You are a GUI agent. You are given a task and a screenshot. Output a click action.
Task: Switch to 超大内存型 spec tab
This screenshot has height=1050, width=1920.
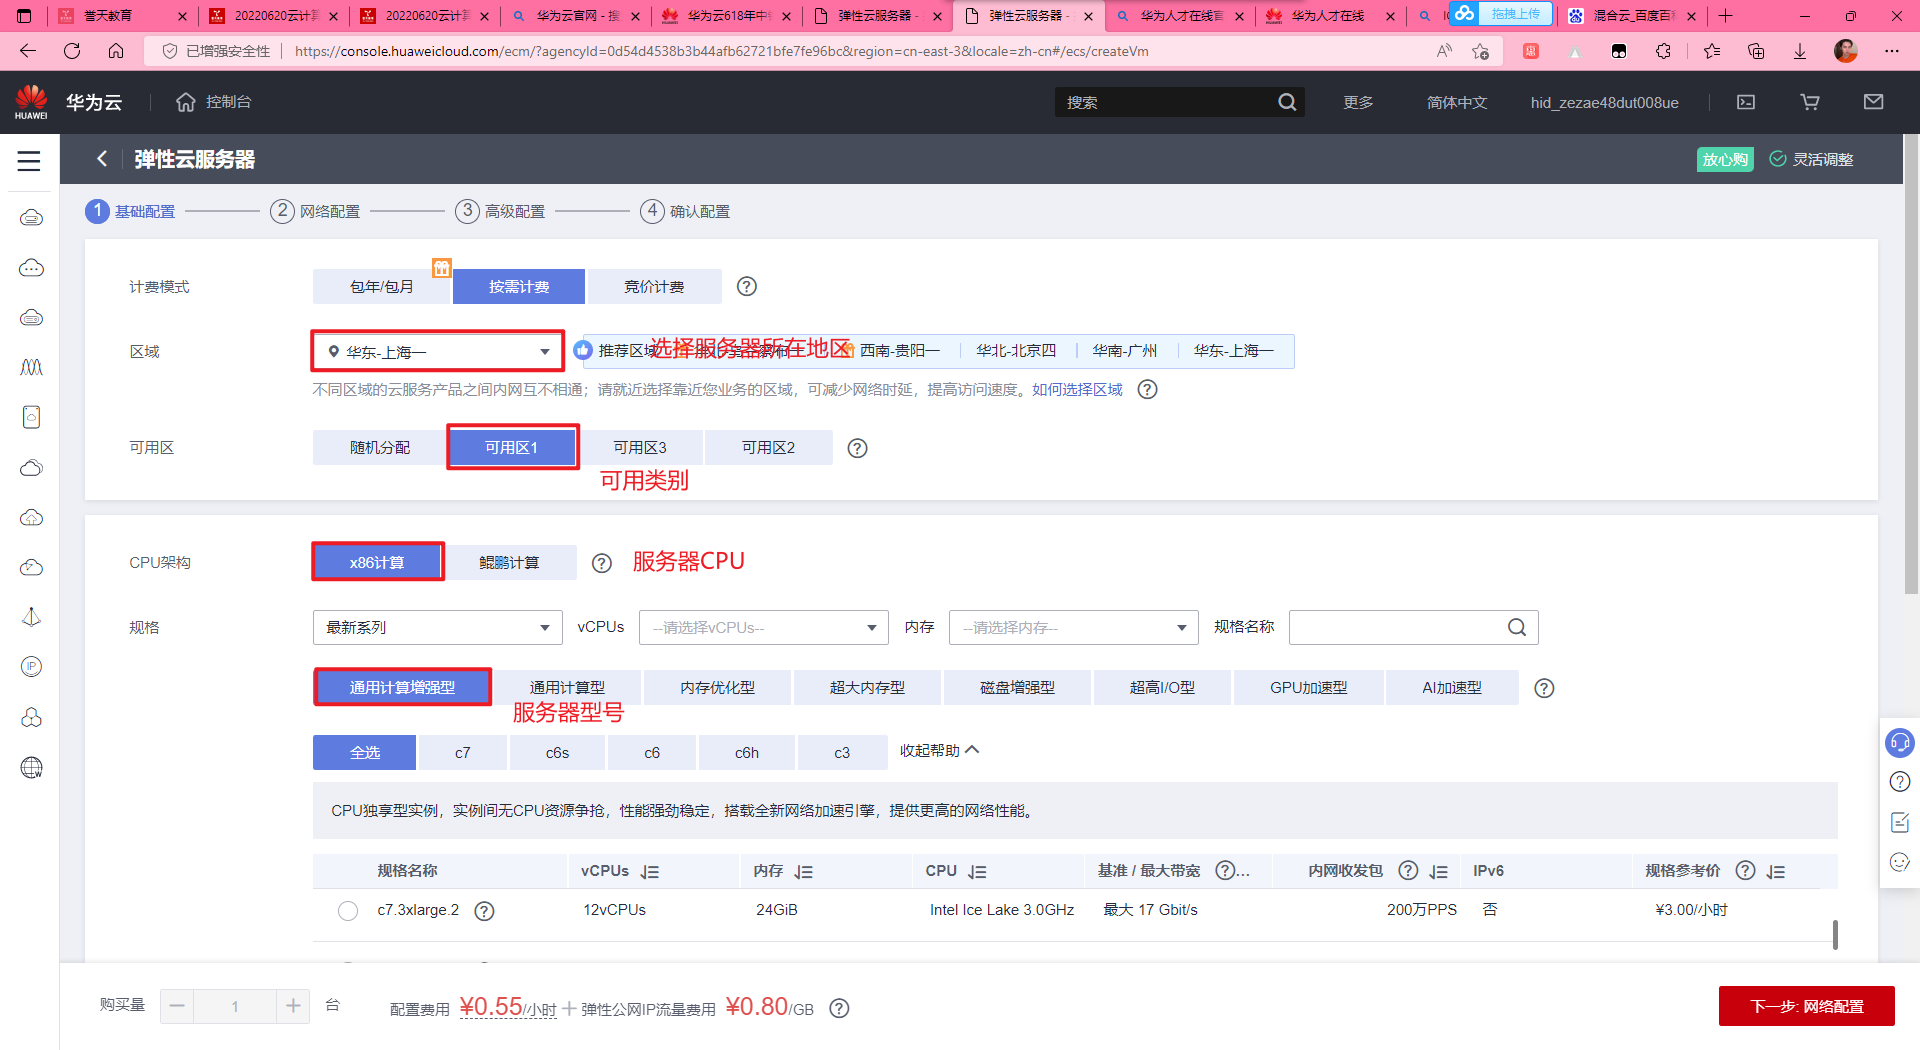pyautogui.click(x=867, y=688)
